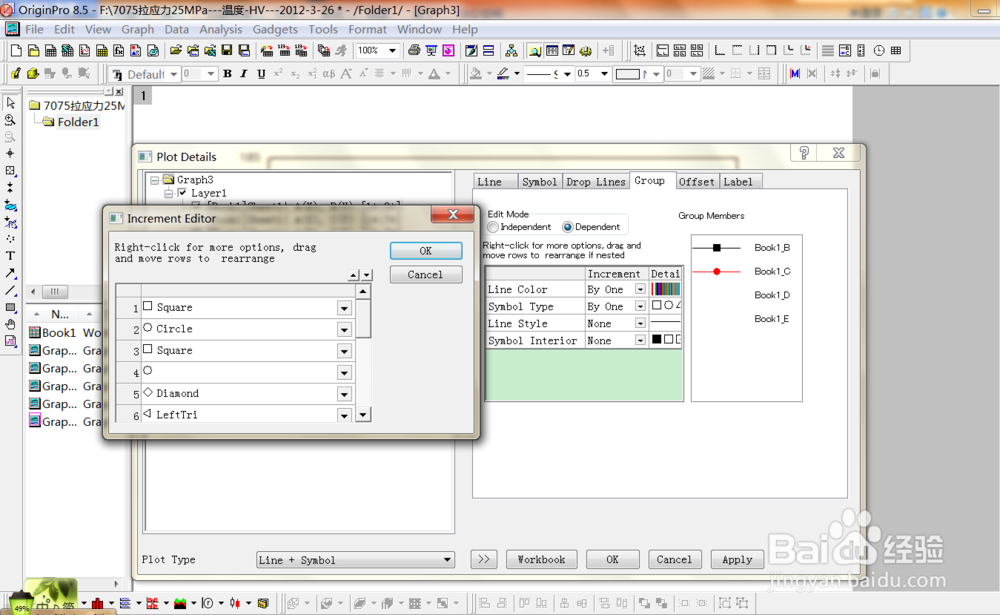
Task: Open the 100% zoom level dropdown
Action: click(392, 50)
